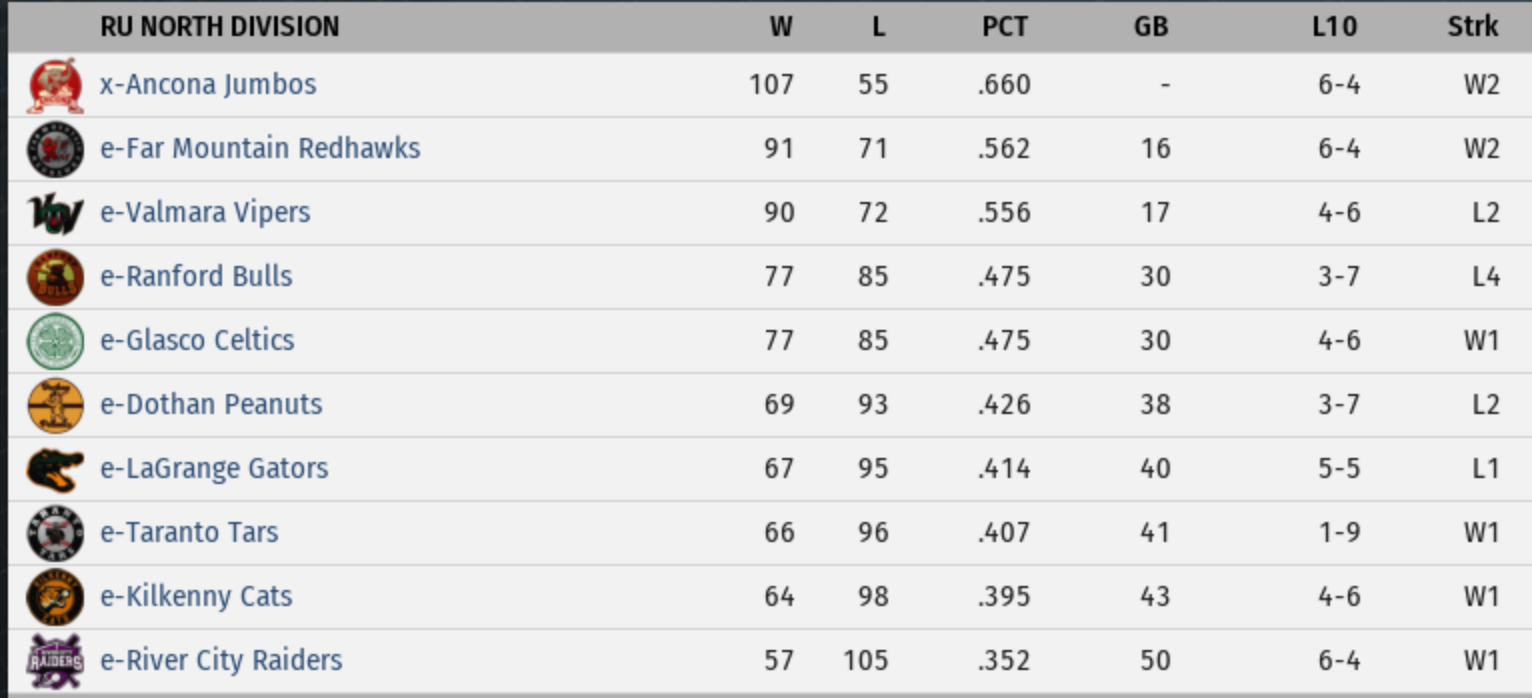1532x698 pixels.
Task: Click the River City Raiders logo
Action: click(55, 661)
